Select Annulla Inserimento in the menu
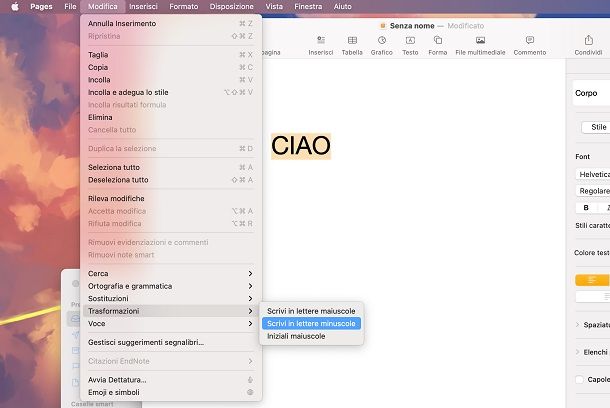Image resolution: width=610 pixels, height=408 pixels. pos(170,23)
